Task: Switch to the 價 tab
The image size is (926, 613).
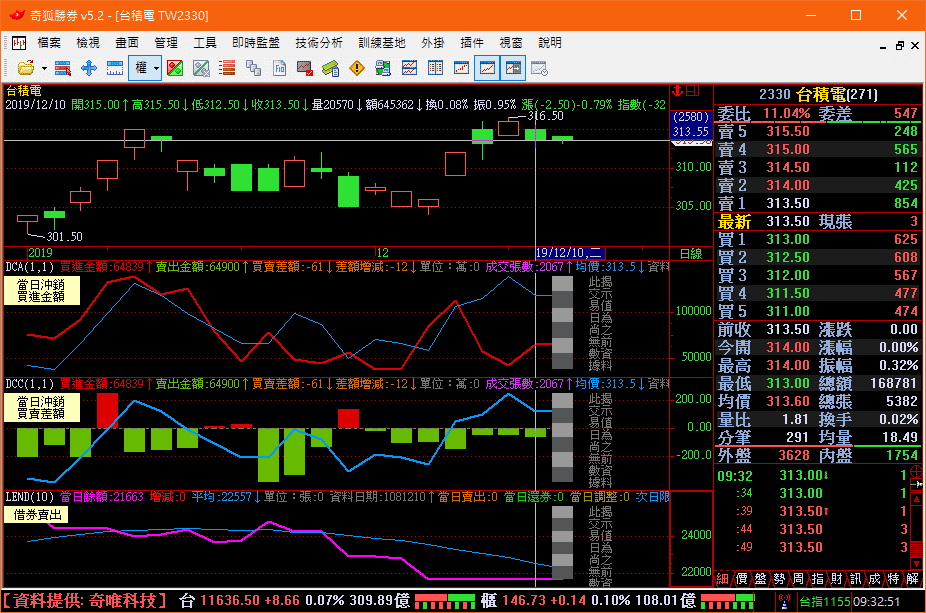Action: click(x=742, y=579)
